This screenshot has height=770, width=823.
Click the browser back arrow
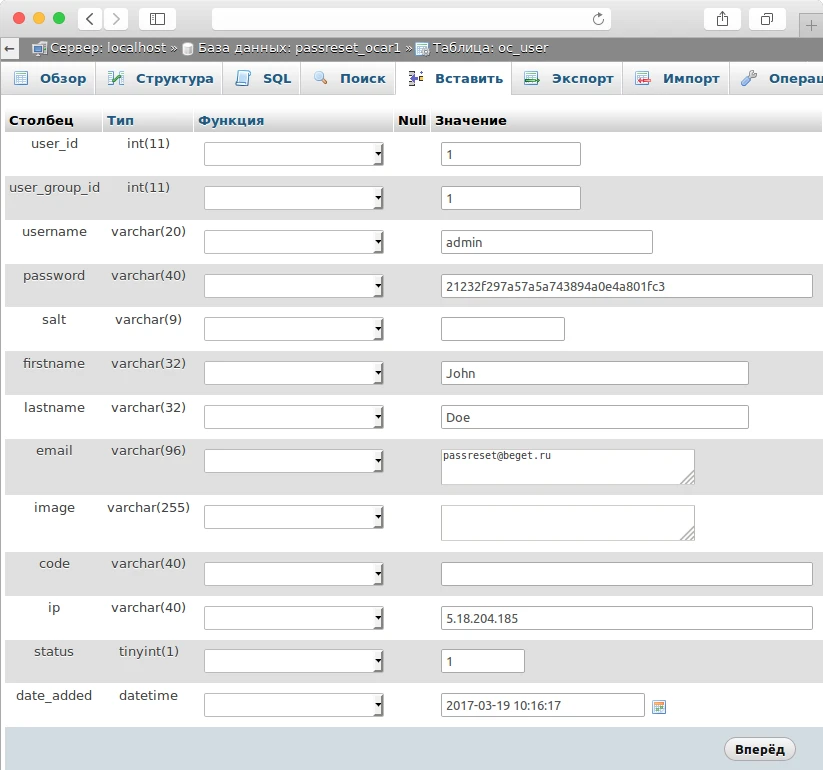[90, 19]
